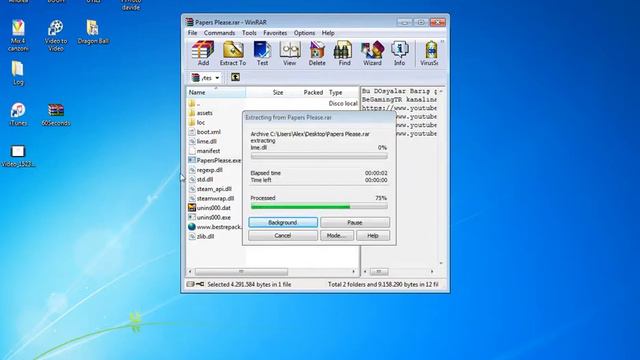Click the lime.dll file progress bar
The width and height of the screenshot is (640, 360).
[319, 156]
